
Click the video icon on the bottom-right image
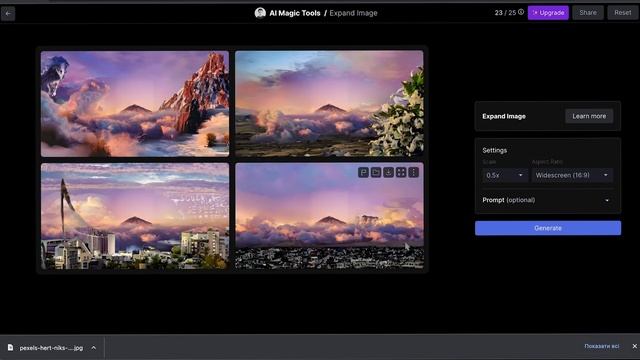point(376,173)
